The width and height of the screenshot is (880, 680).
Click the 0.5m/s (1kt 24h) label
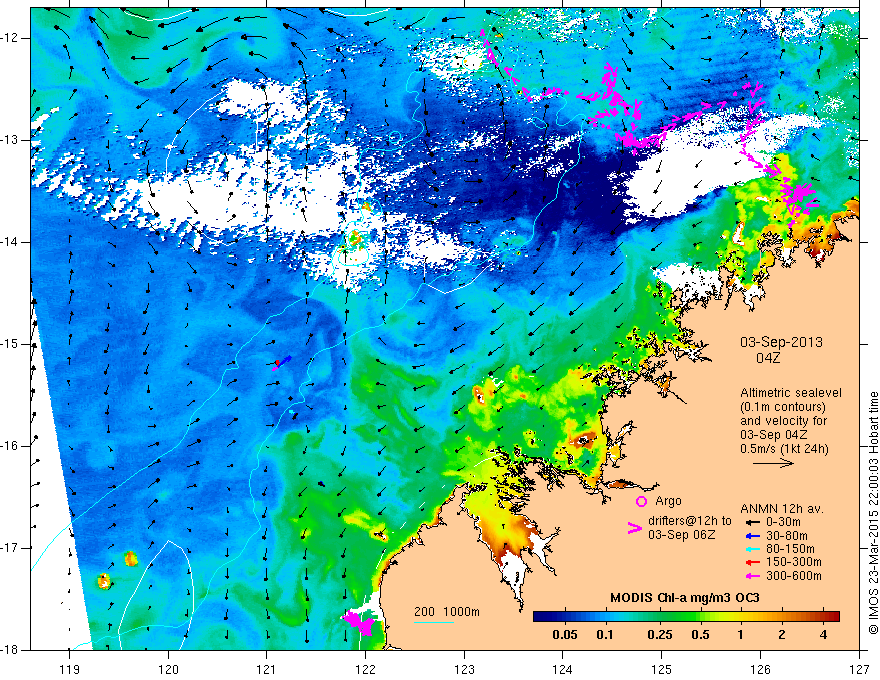(x=784, y=449)
